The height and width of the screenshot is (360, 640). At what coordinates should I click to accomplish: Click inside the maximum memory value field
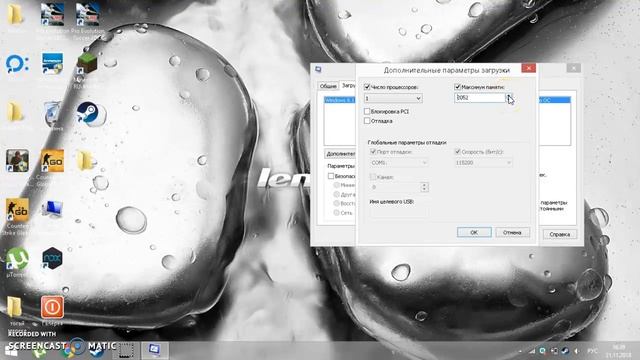480,98
